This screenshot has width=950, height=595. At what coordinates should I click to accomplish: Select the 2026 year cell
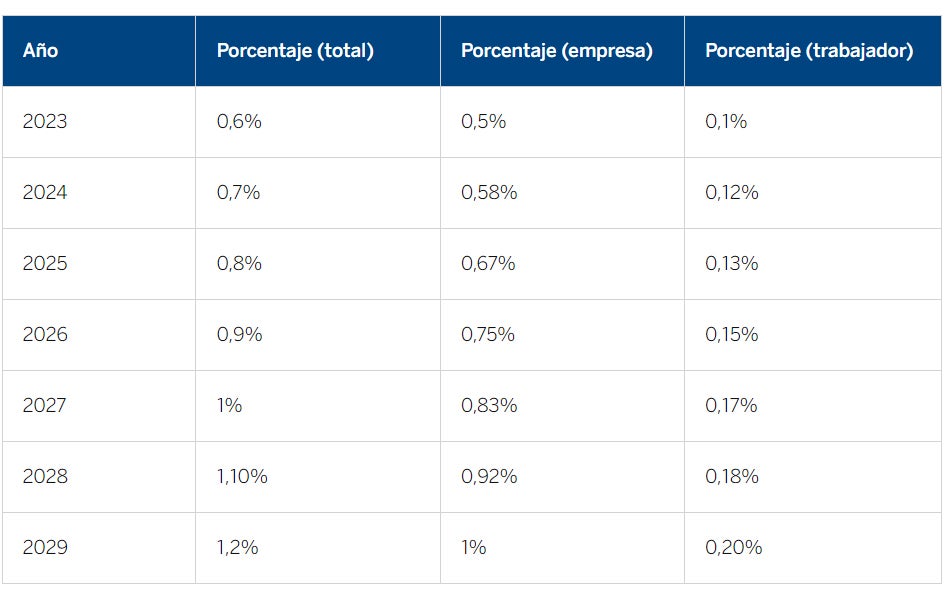click(x=45, y=335)
